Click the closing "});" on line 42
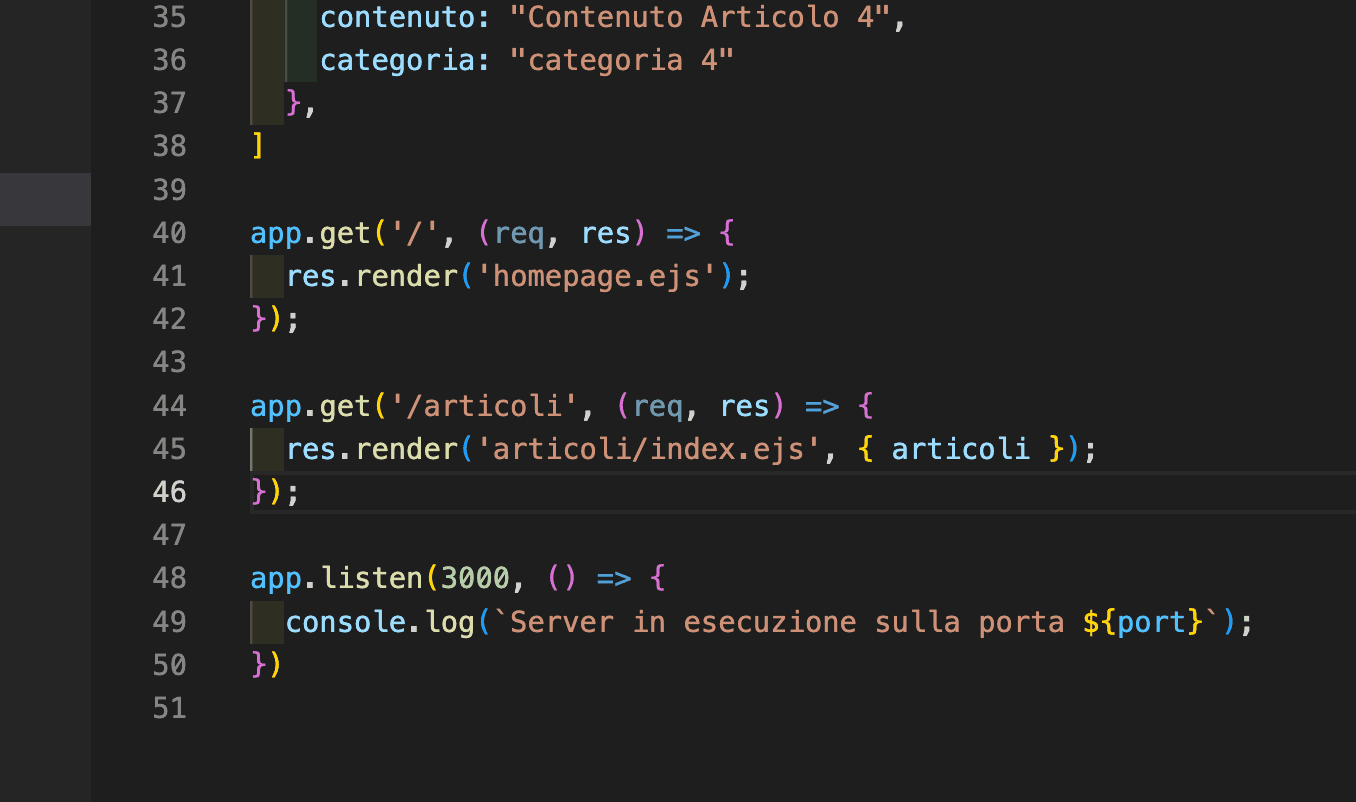This screenshot has height=802, width=1356. (276, 319)
